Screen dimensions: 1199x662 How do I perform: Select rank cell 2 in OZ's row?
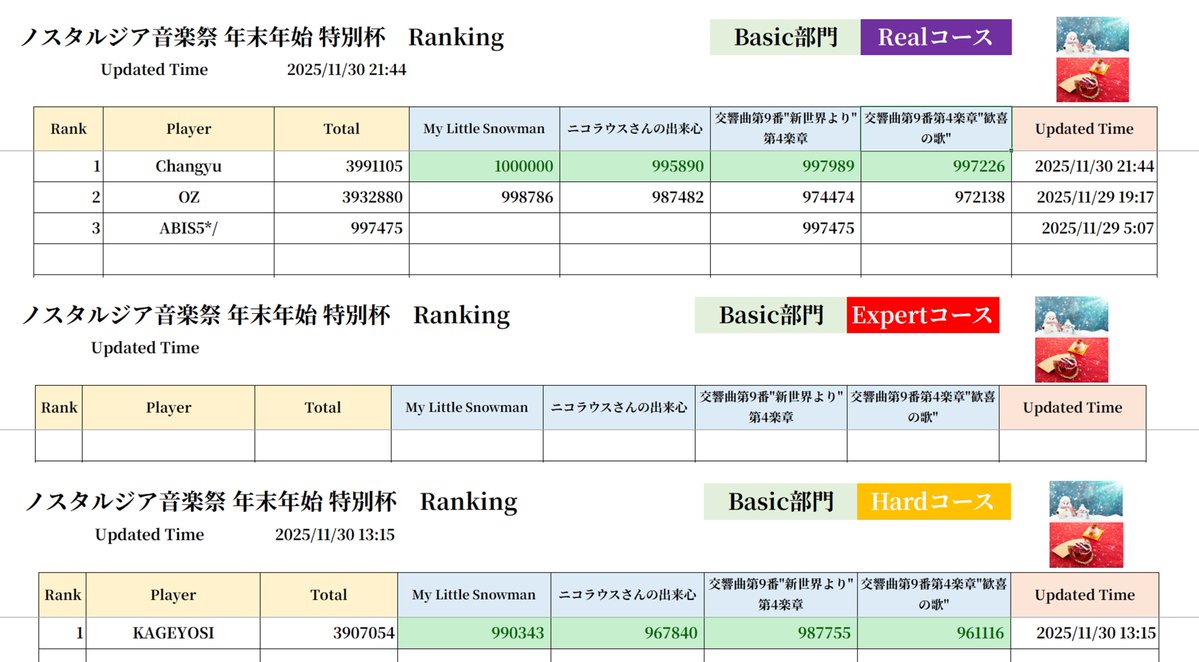[x=68, y=197]
